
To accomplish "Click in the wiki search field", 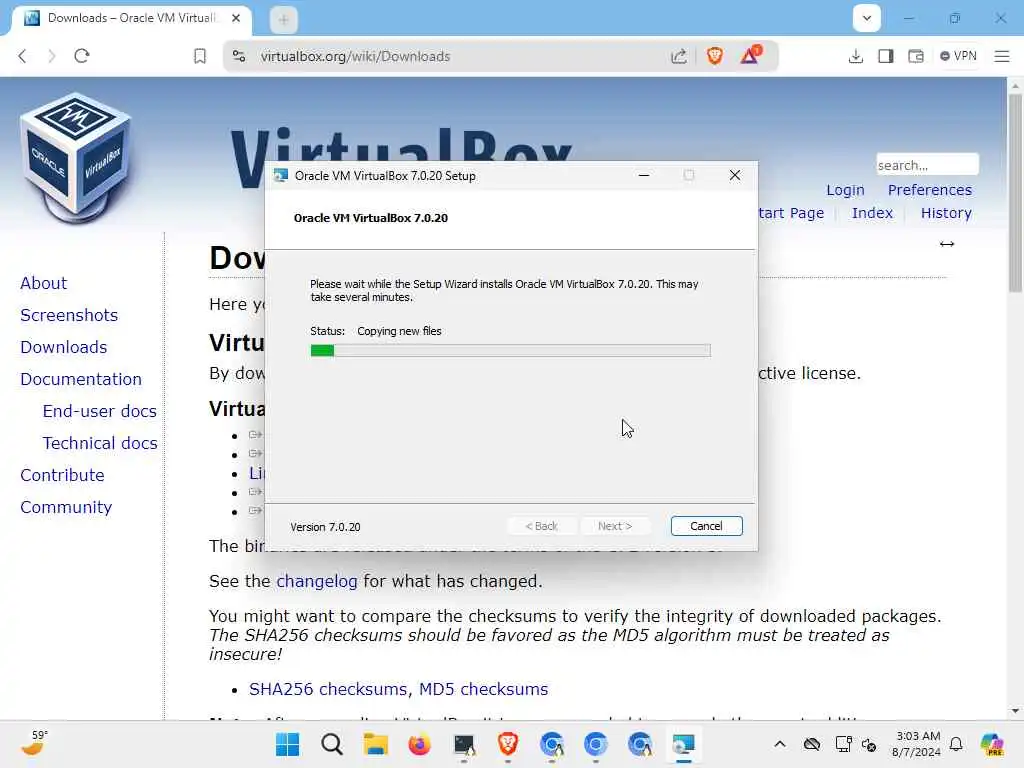I will pos(927,165).
